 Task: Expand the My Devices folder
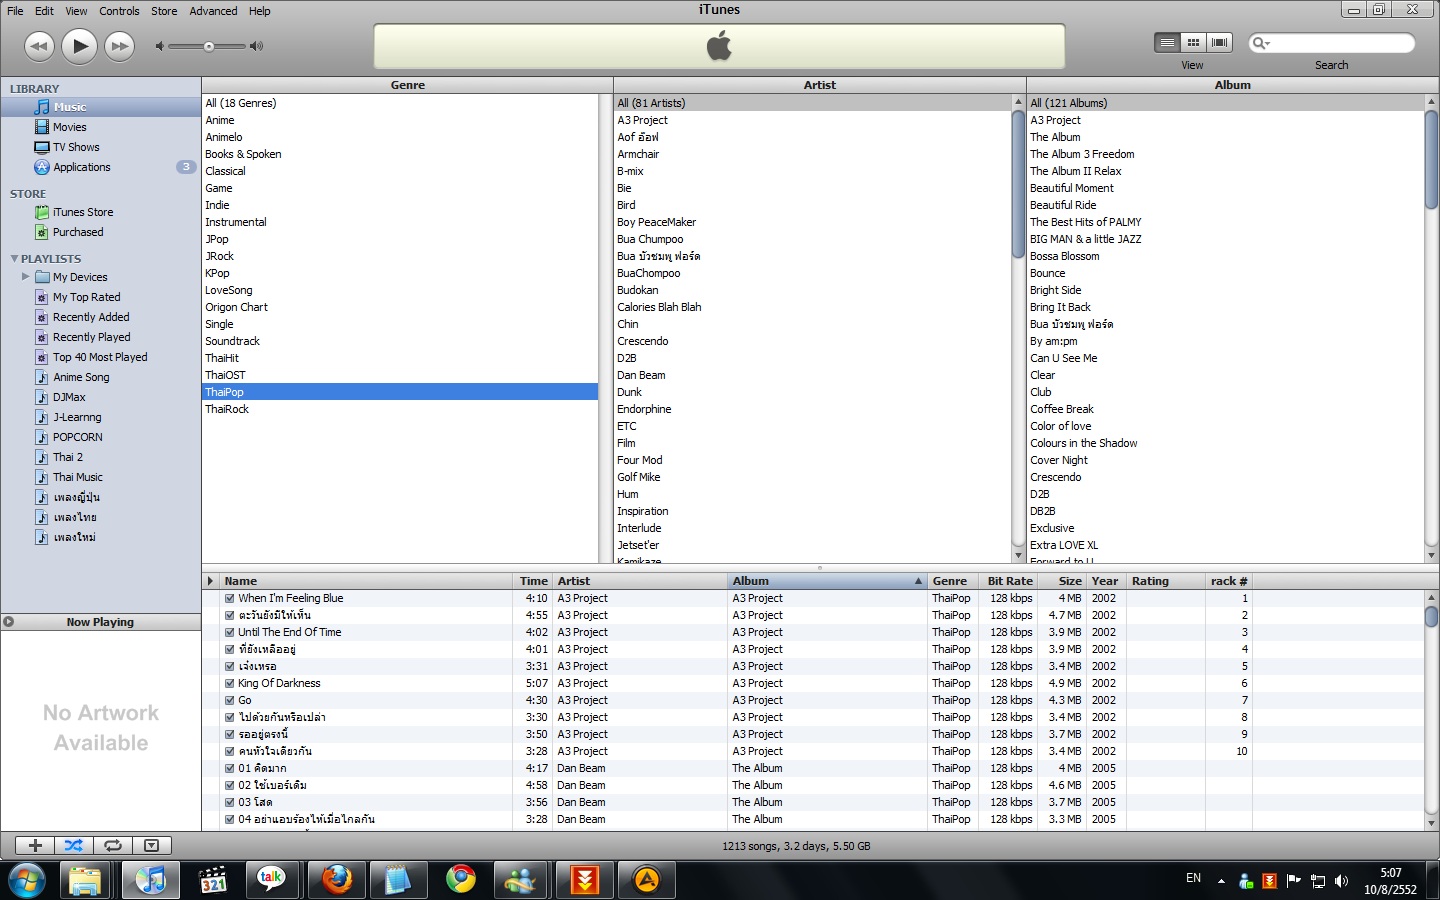pyautogui.click(x=26, y=276)
